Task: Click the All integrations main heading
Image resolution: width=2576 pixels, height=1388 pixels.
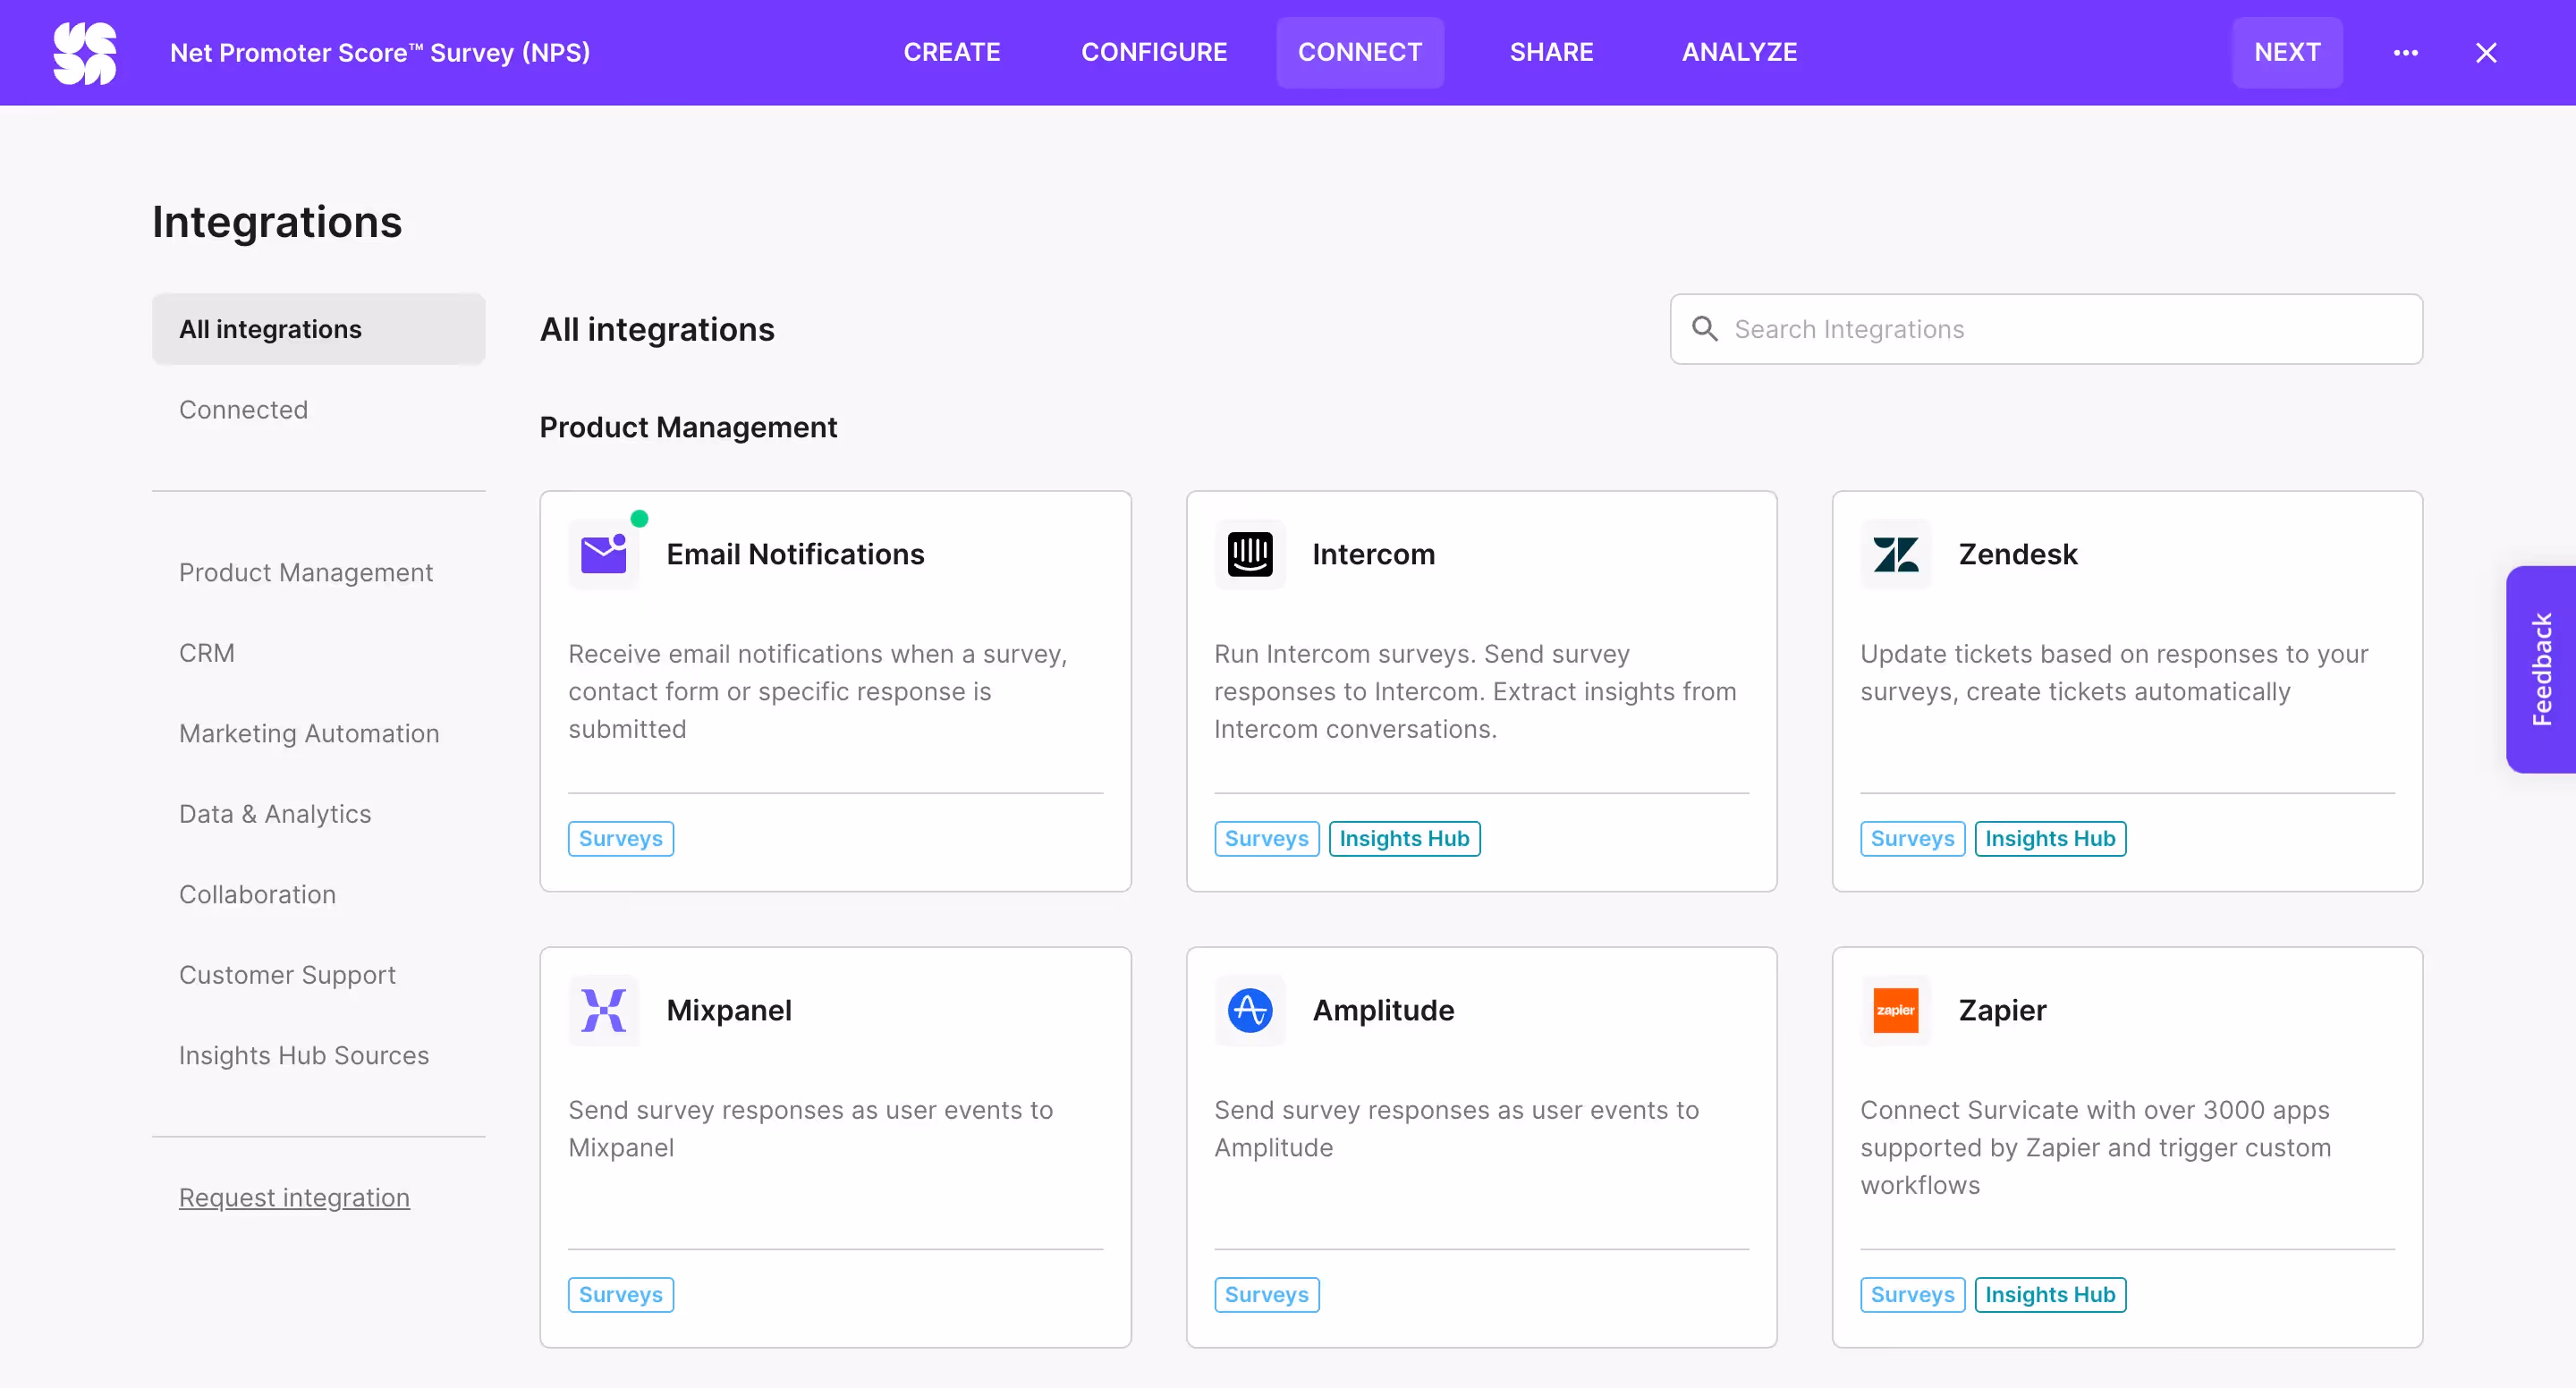Action: click(x=657, y=329)
